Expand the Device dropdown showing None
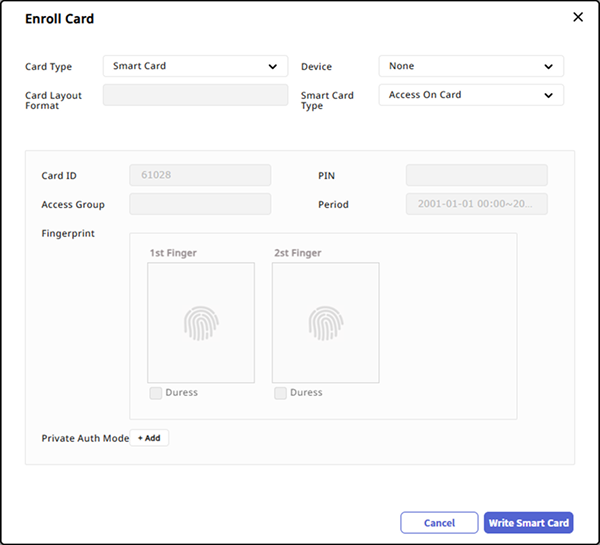The height and width of the screenshot is (545, 600). coord(470,67)
